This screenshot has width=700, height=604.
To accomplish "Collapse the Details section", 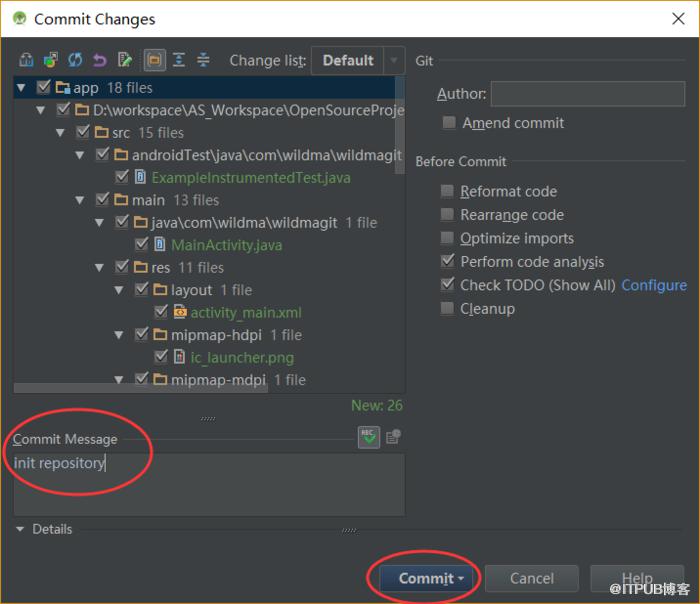I will point(20,529).
